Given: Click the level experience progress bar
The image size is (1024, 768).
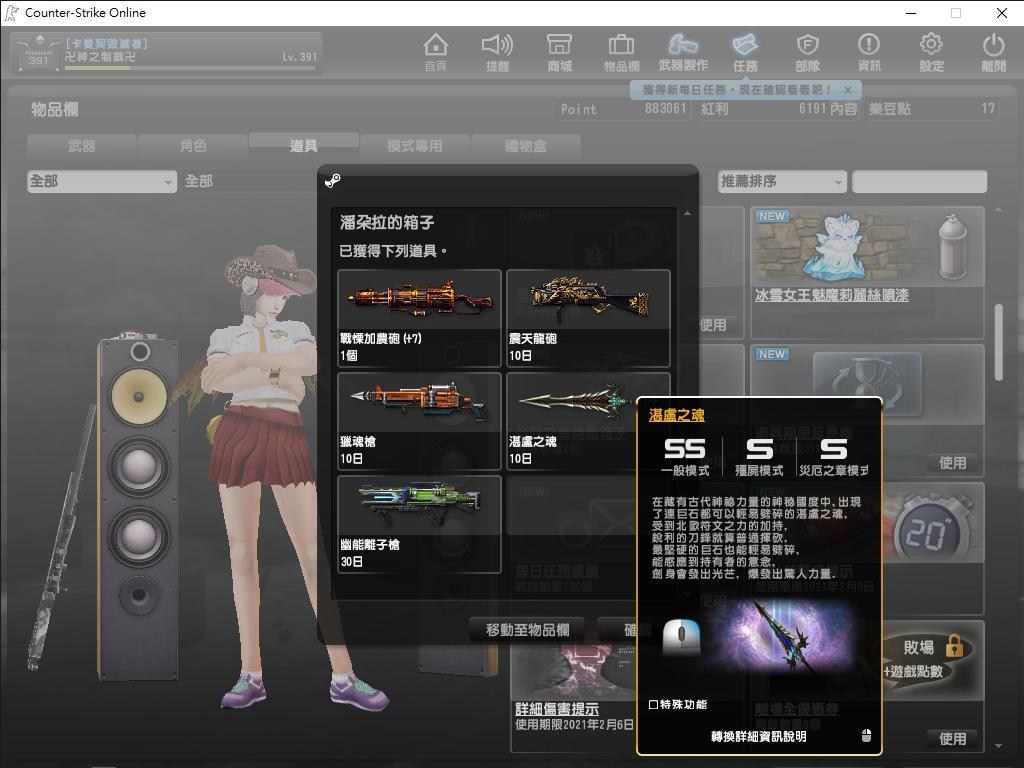Looking at the screenshot, I should (191, 67).
